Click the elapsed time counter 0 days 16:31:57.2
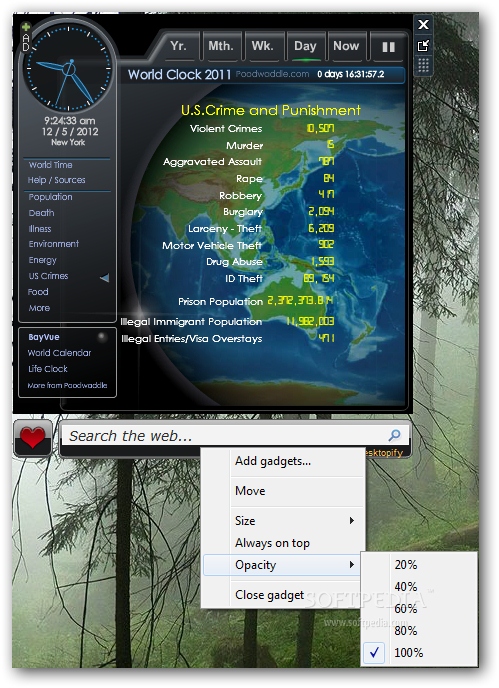Screen dimensions: 499x688 point(351,74)
